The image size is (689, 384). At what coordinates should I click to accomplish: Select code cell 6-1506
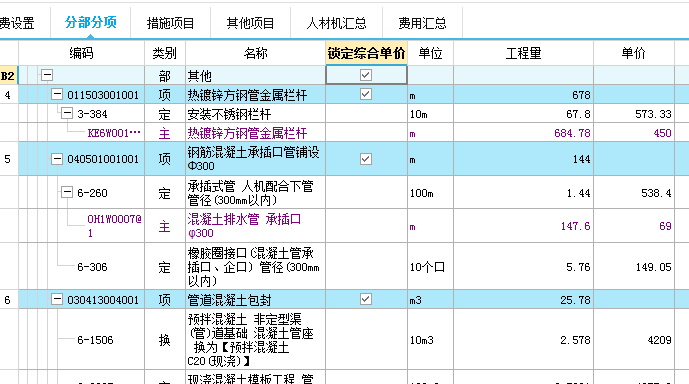coord(95,340)
